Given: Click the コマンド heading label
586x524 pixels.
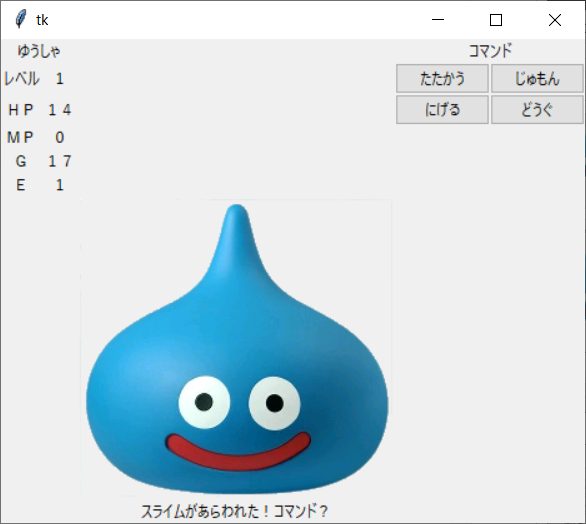Looking at the screenshot, I should click(490, 51).
